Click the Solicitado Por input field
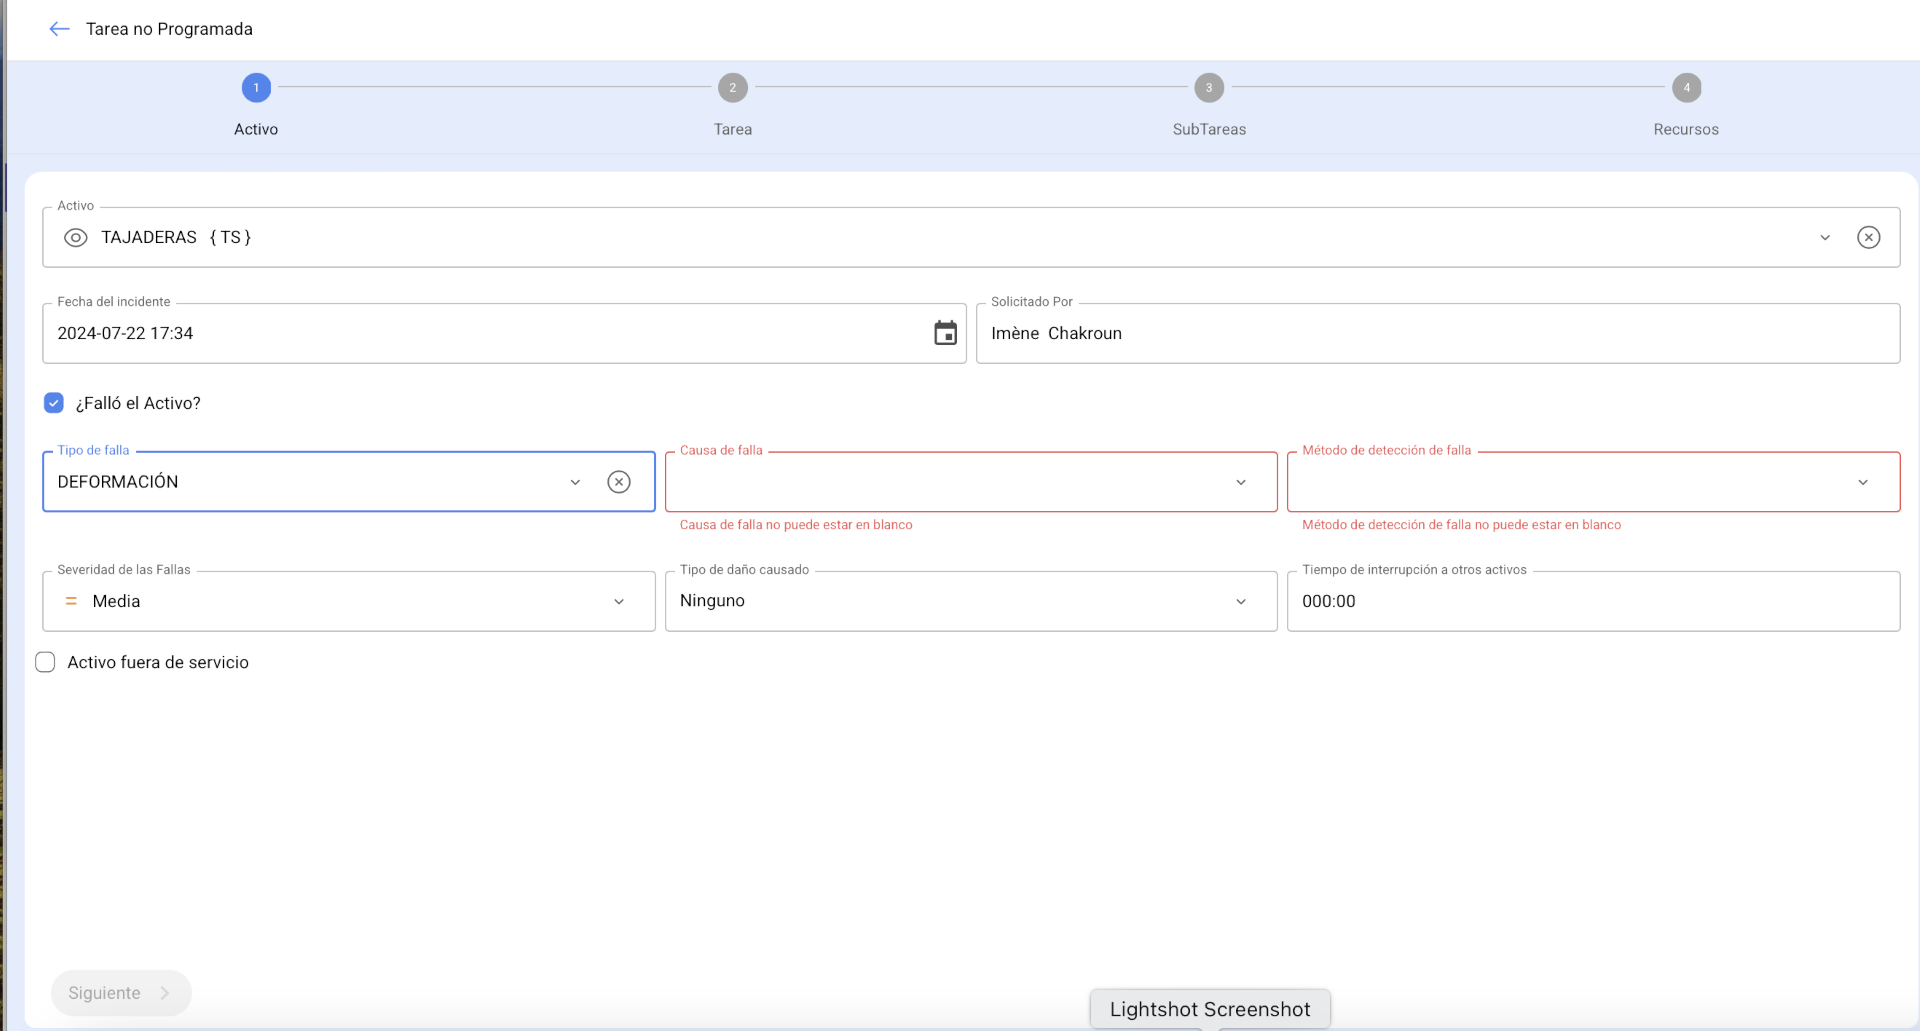1920x1031 pixels. (1437, 334)
